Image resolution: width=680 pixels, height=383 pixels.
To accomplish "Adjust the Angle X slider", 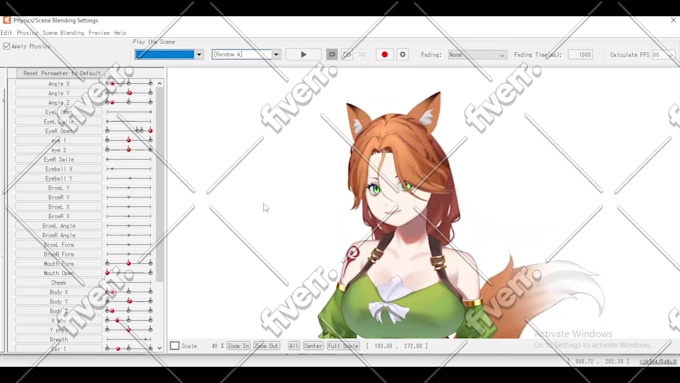I will coord(129,83).
